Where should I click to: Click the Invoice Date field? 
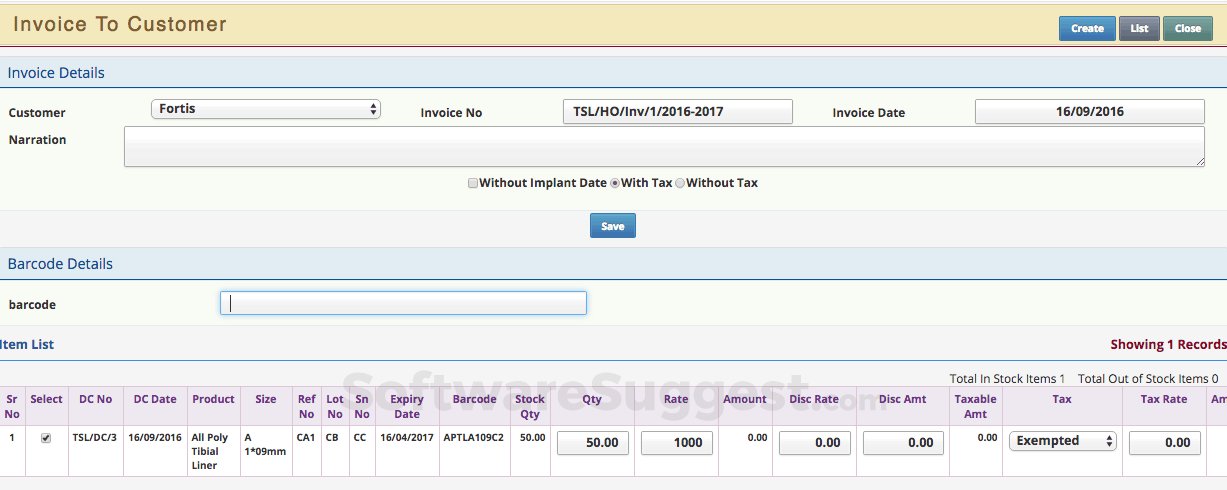coord(1090,111)
